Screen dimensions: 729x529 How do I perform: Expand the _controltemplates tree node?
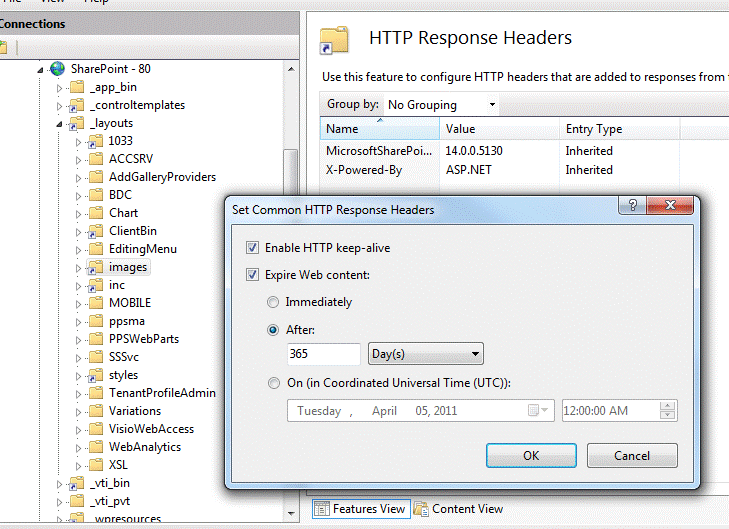[x=59, y=106]
